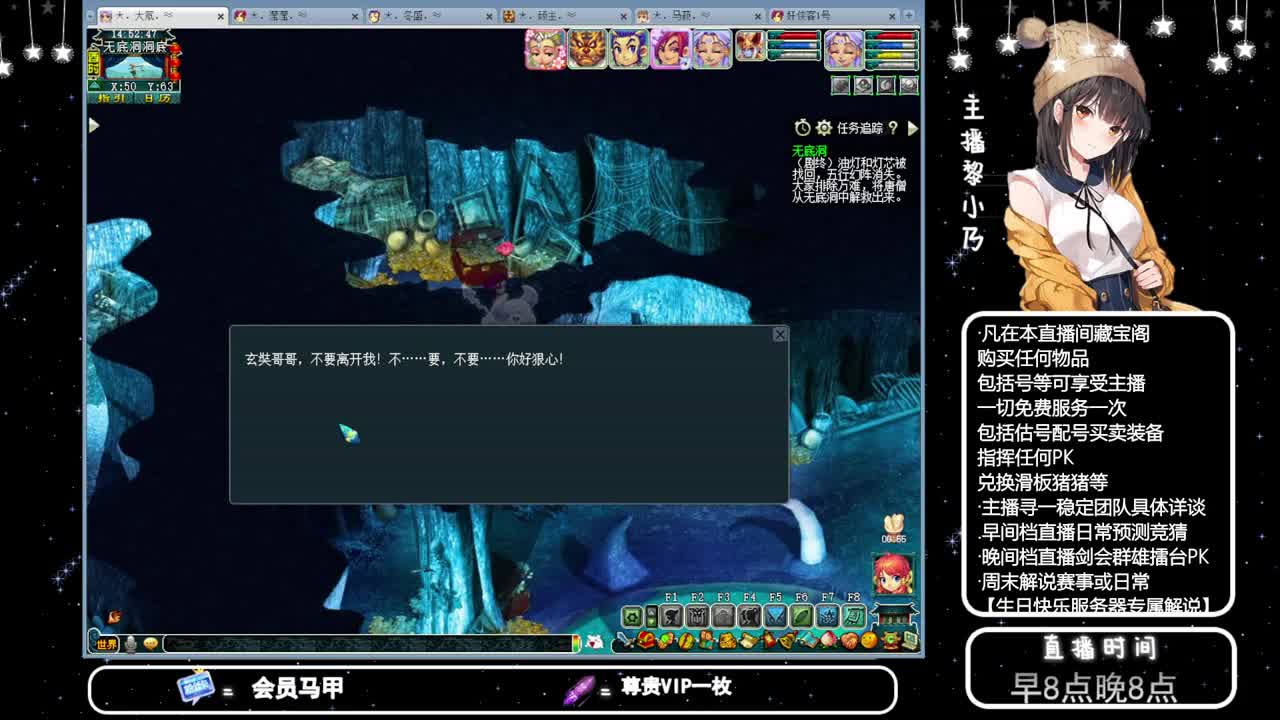This screenshot has width=1280, height=720.
Task: Use the F2 skill shortcut slot
Action: coord(698,617)
